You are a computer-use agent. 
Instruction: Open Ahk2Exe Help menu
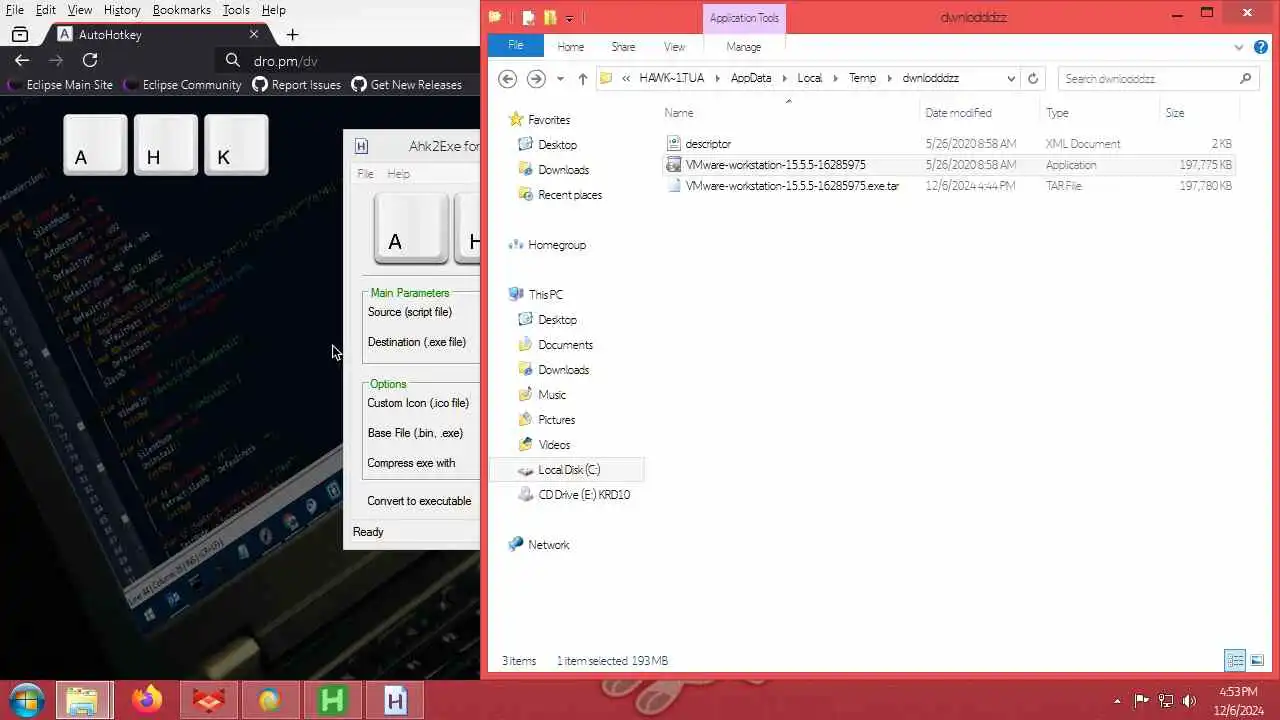[398, 174]
